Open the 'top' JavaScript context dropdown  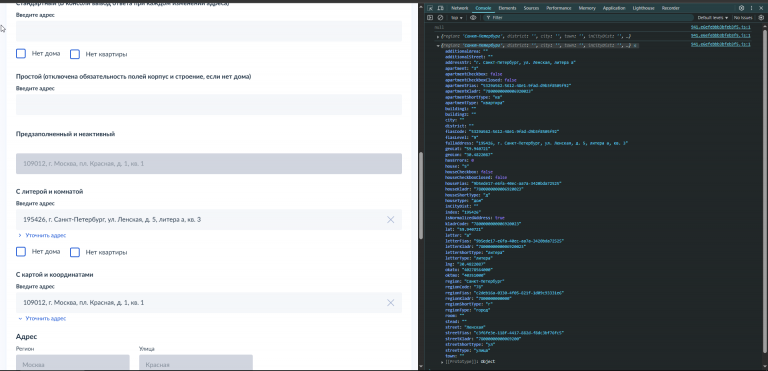coord(456,18)
